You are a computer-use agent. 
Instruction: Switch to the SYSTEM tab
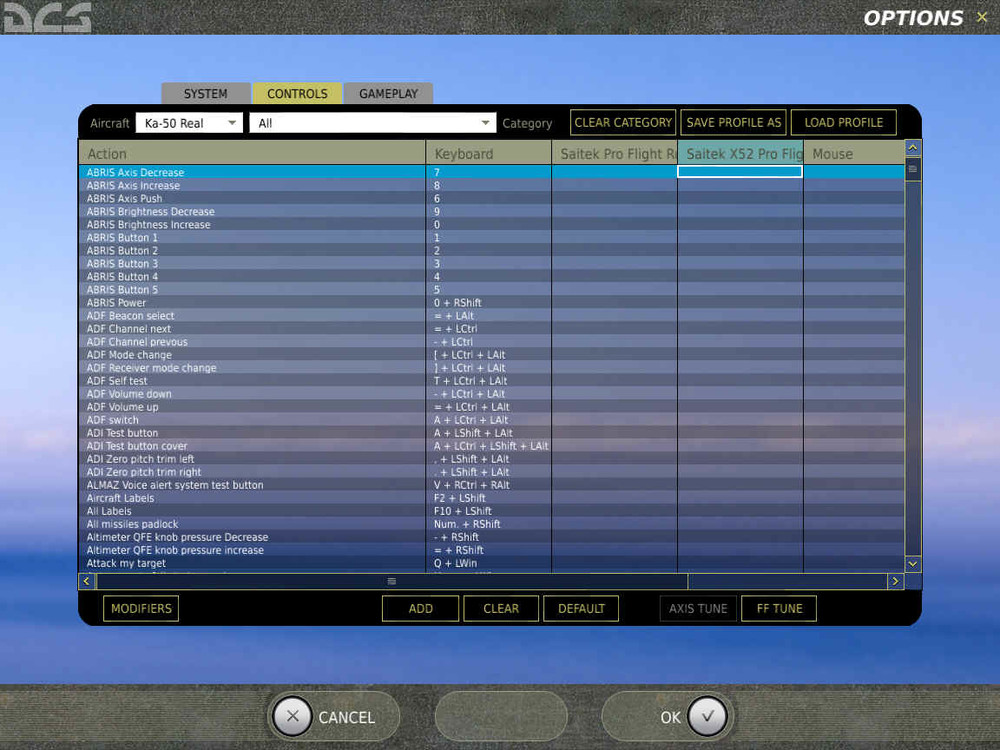205,93
